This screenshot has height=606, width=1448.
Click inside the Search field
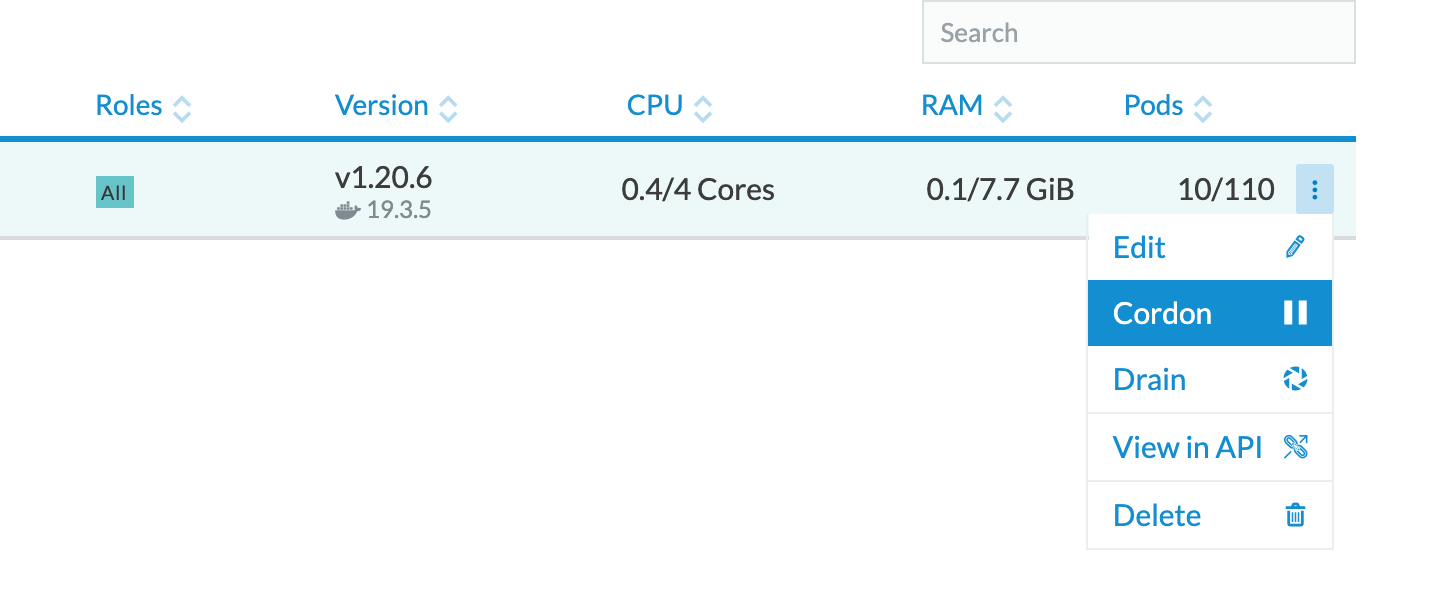1138,32
